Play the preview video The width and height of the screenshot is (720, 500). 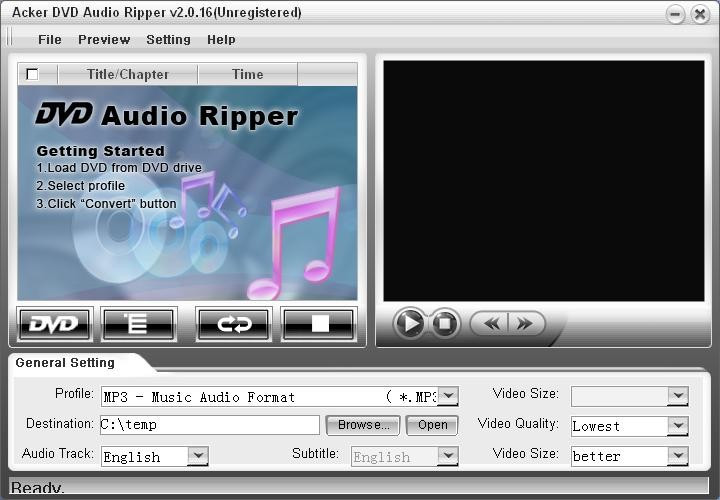point(409,323)
